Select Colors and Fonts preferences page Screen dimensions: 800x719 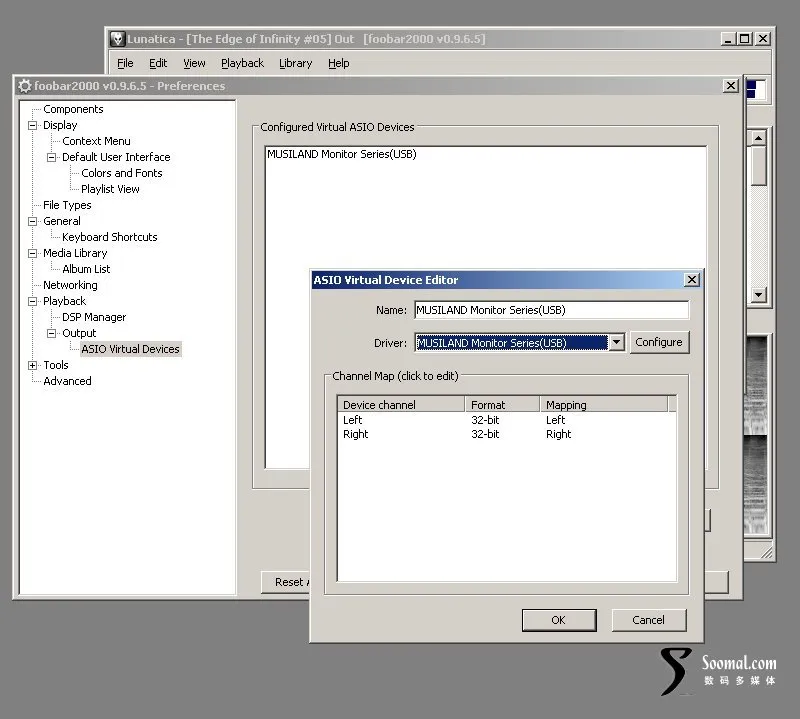122,173
